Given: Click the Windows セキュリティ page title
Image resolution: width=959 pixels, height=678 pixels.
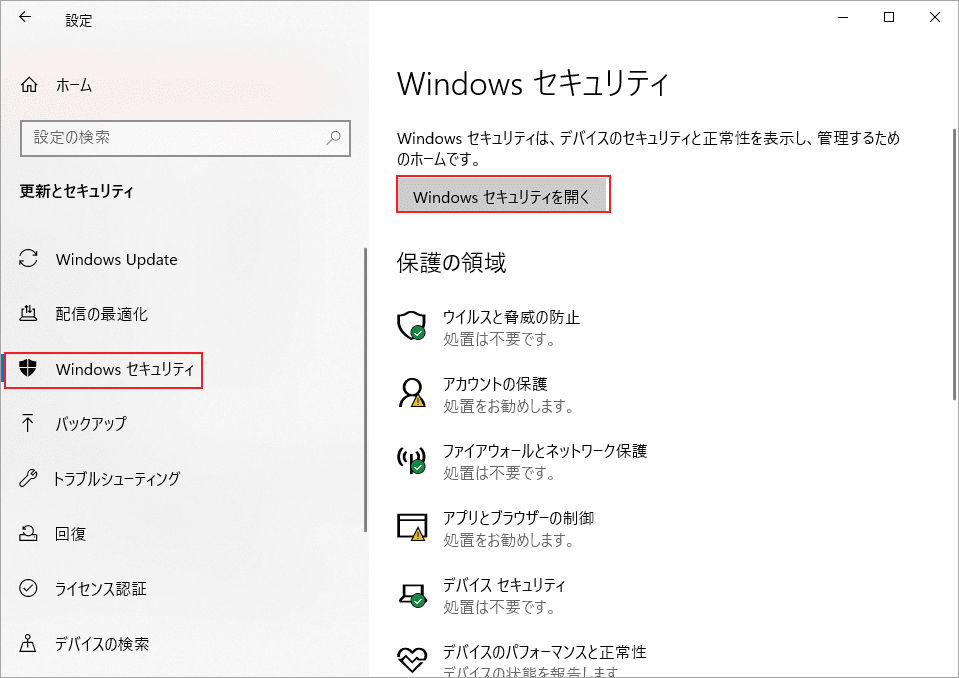Looking at the screenshot, I should (533, 83).
